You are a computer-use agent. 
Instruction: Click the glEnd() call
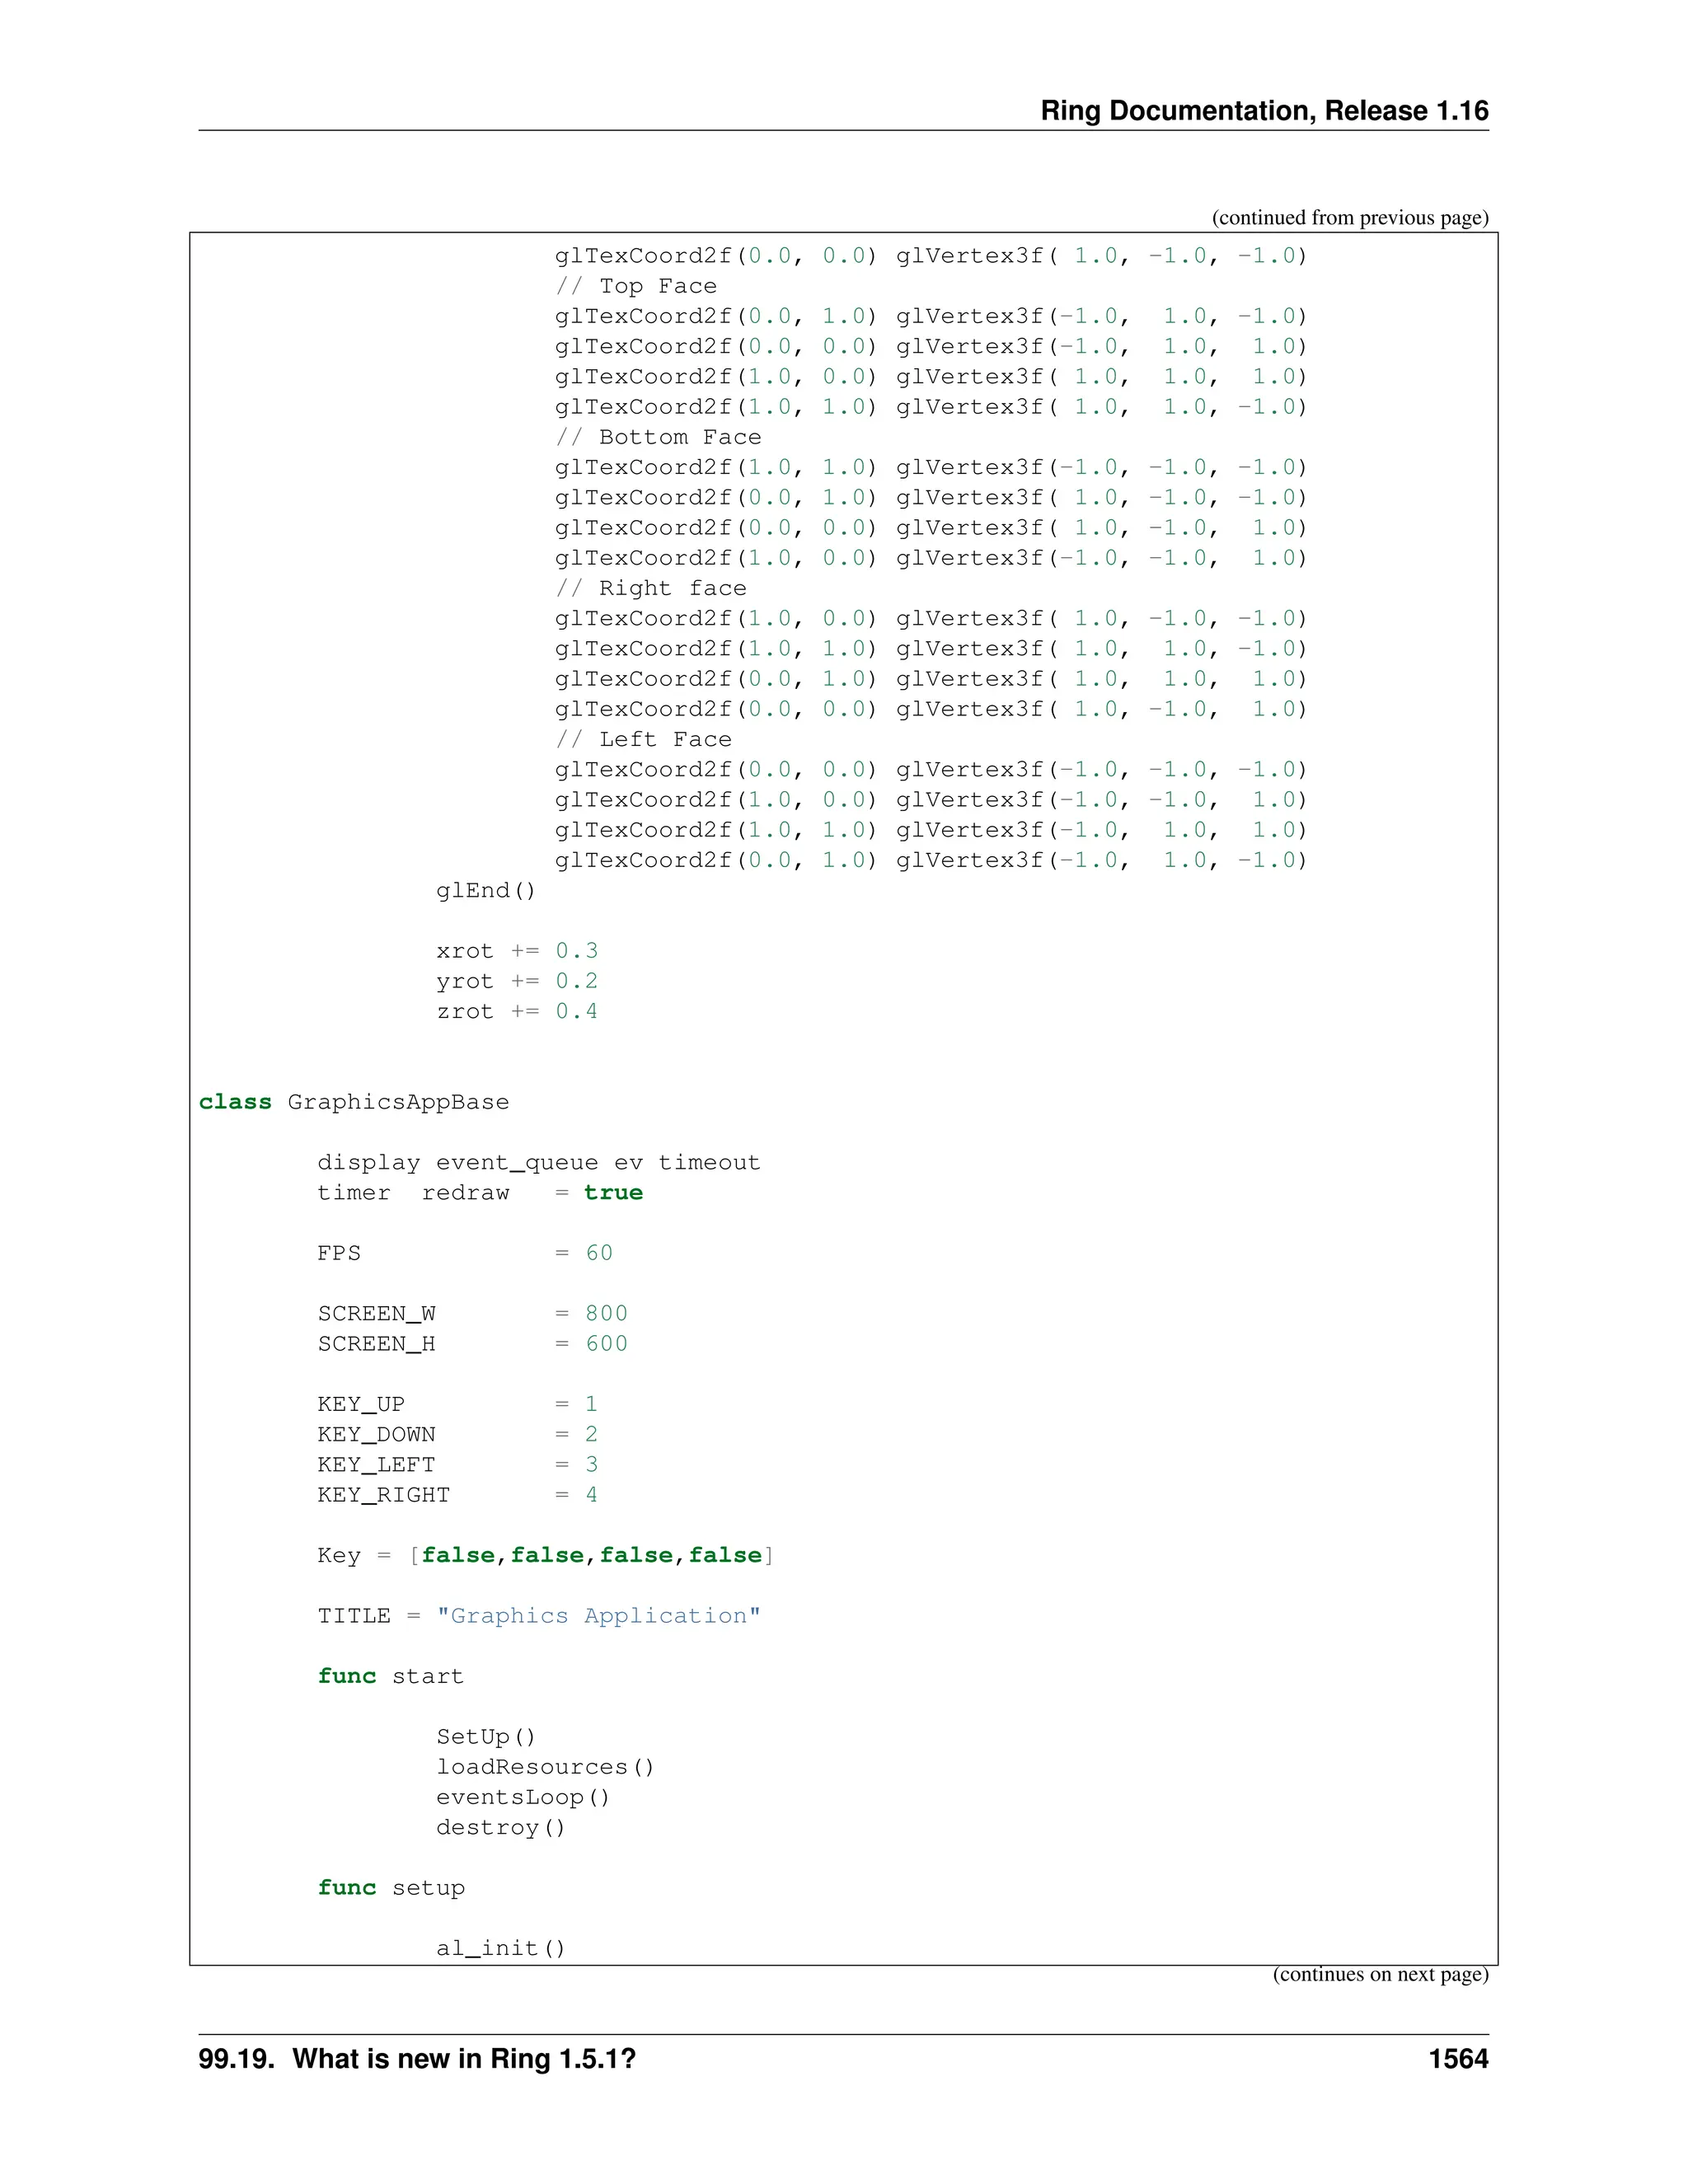(486, 890)
